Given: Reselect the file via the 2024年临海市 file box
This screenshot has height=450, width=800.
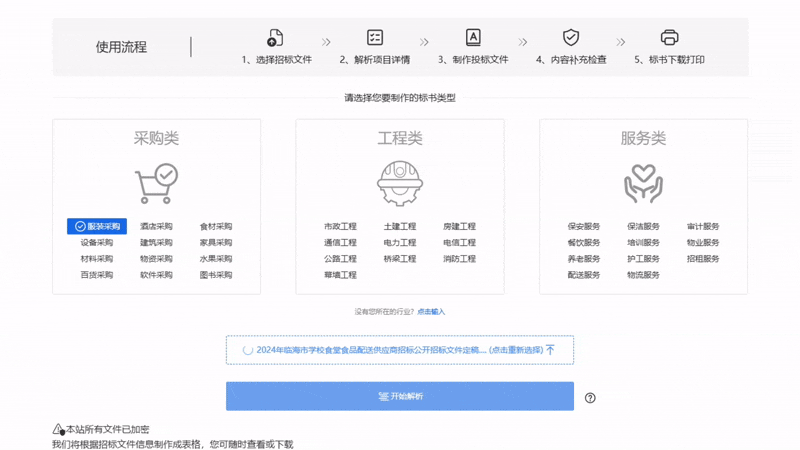Looking at the screenshot, I should pos(400,350).
